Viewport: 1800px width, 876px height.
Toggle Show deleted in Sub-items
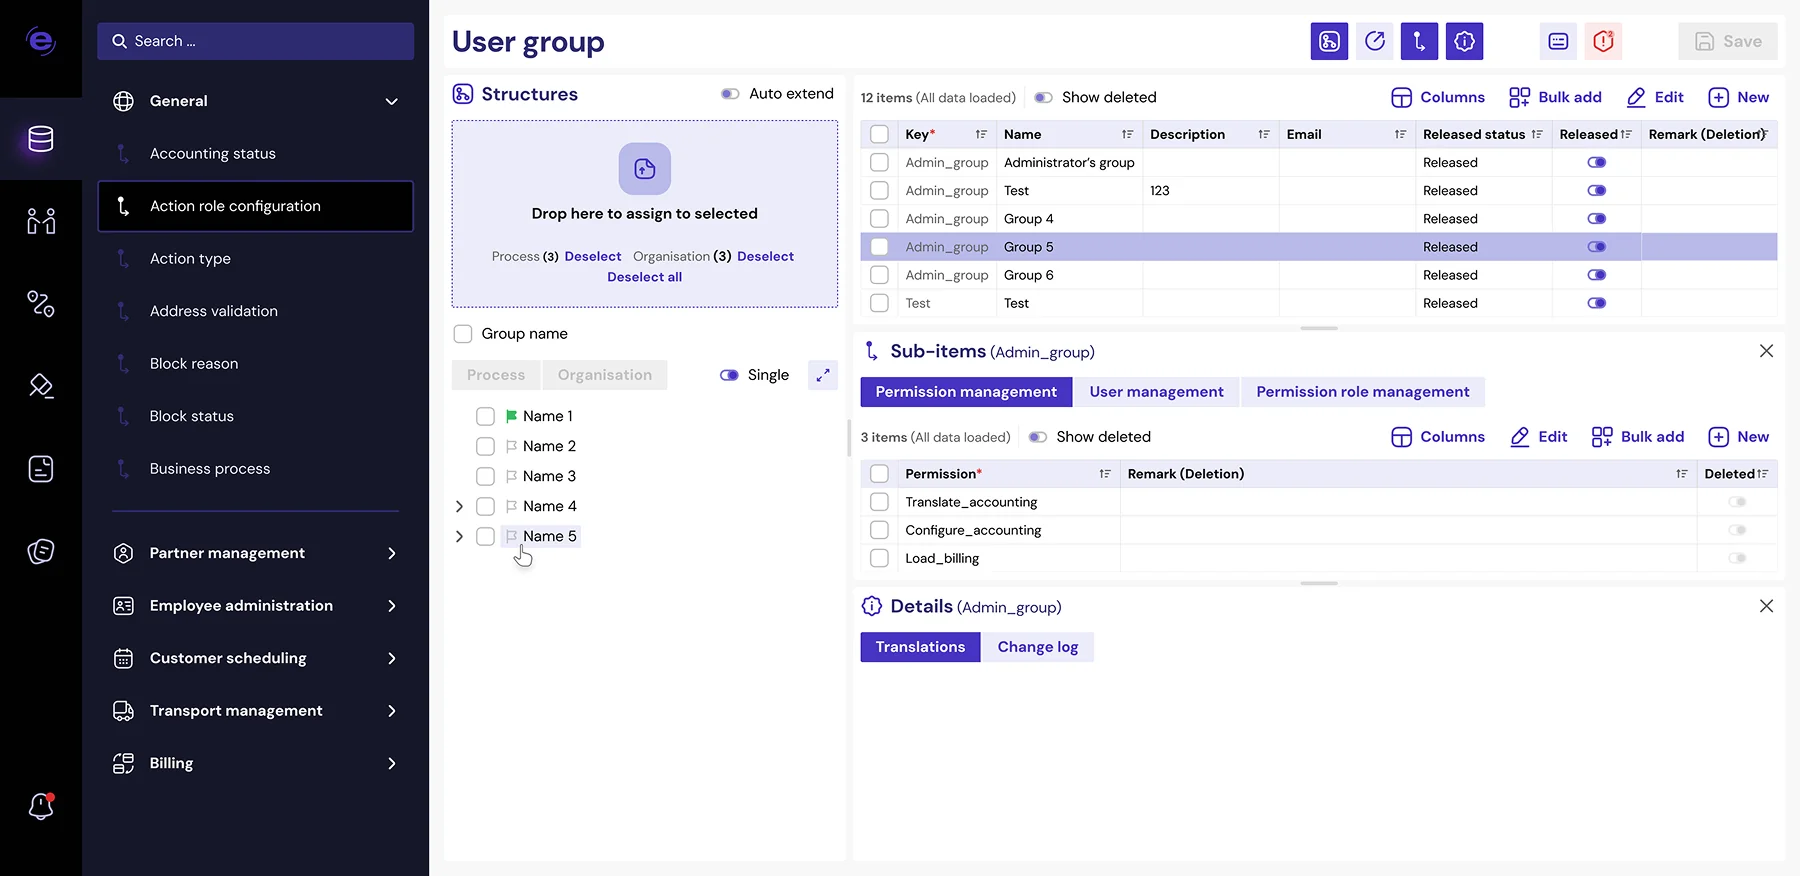pyautogui.click(x=1038, y=437)
